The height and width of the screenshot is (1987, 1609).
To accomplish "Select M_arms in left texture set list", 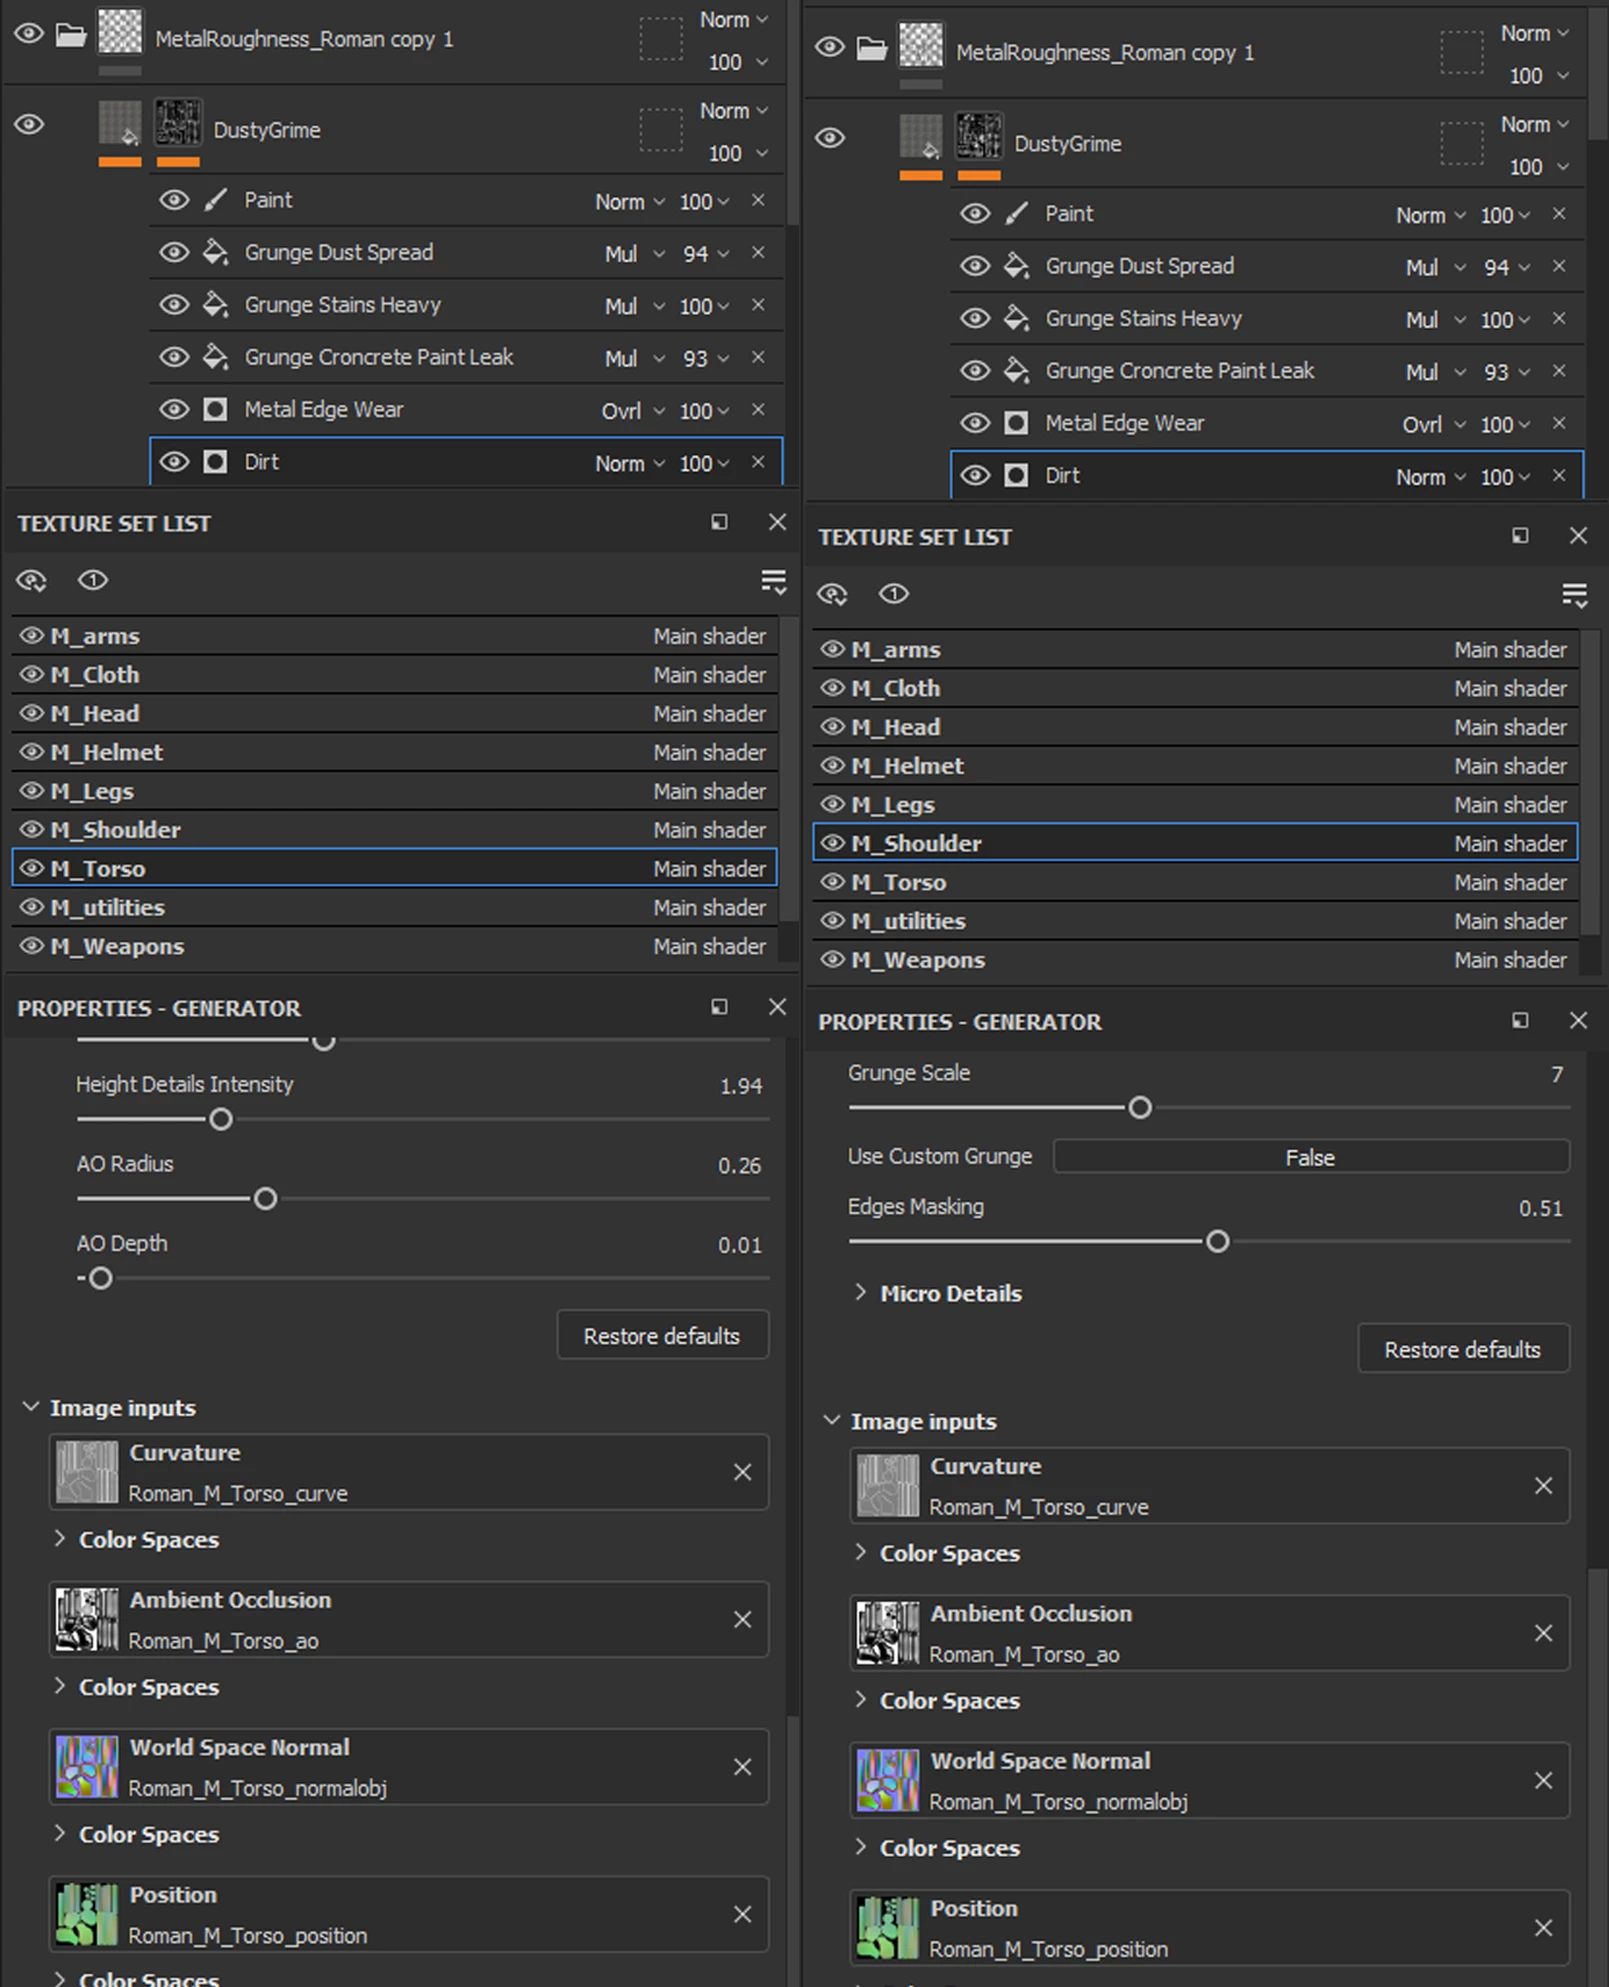I will click(x=394, y=636).
